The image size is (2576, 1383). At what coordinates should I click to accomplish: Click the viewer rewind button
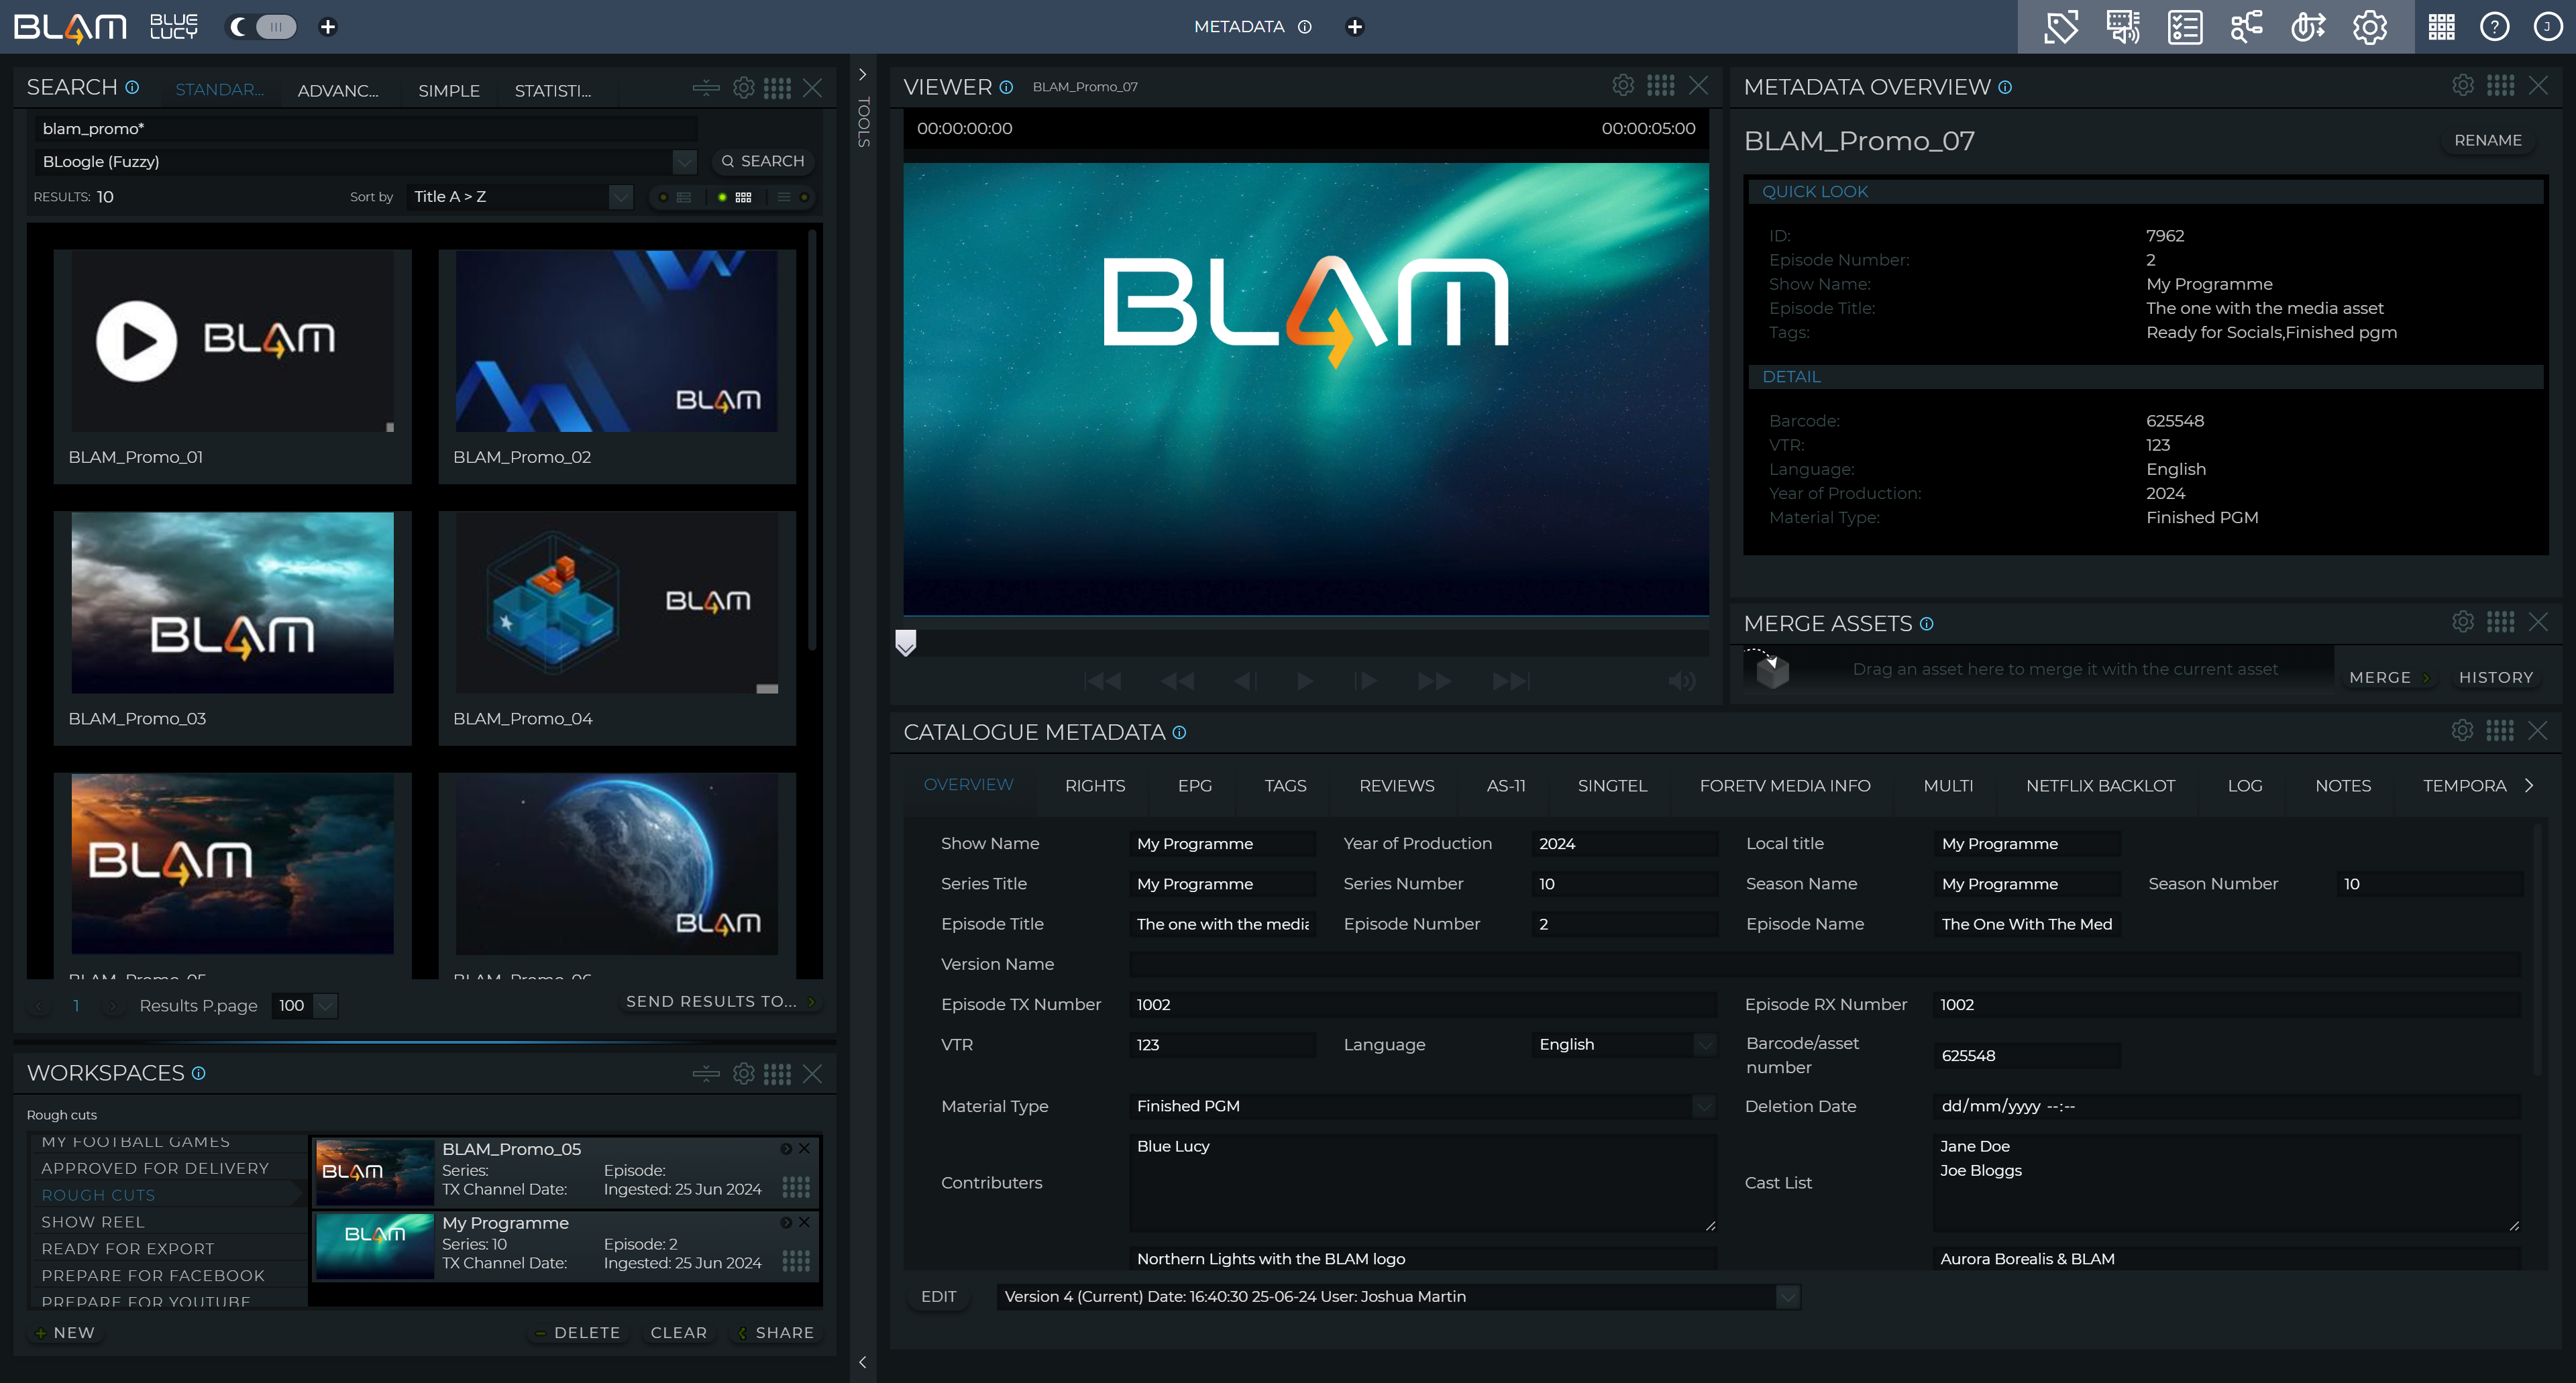[1177, 681]
